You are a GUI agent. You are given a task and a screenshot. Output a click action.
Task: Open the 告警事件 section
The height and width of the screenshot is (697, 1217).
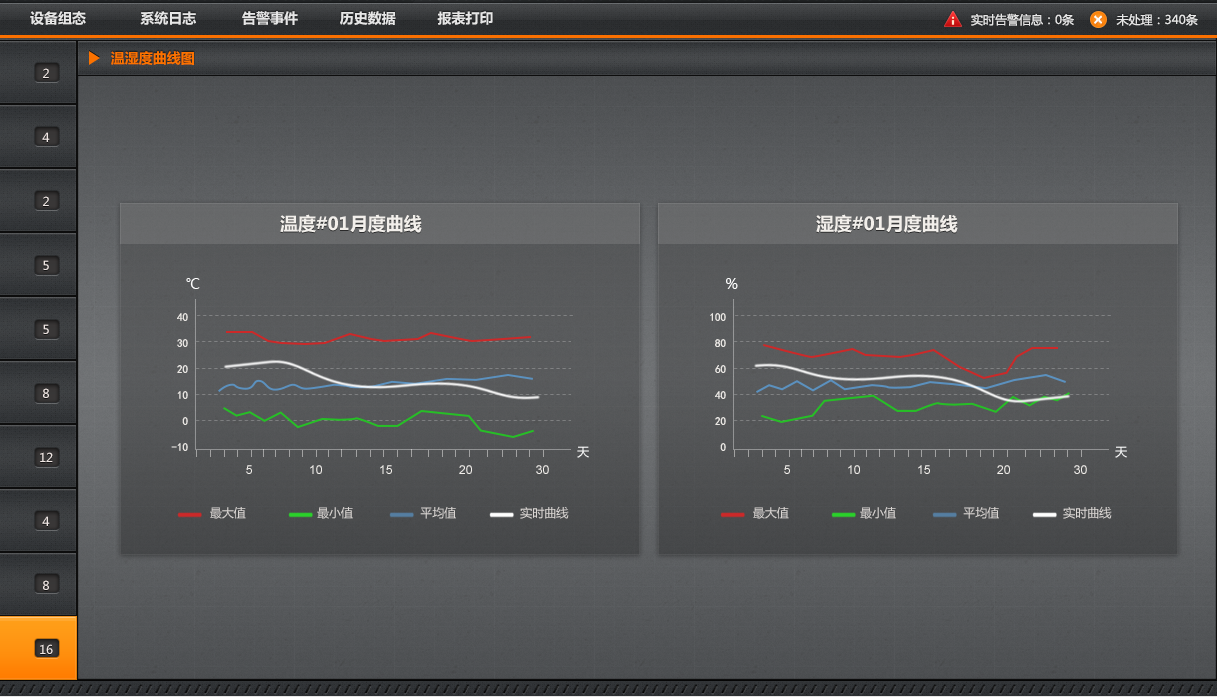click(x=269, y=18)
